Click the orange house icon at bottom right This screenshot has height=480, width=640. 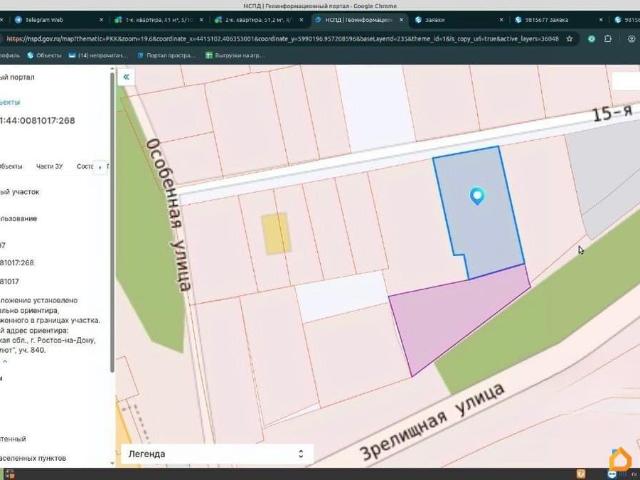620,459
